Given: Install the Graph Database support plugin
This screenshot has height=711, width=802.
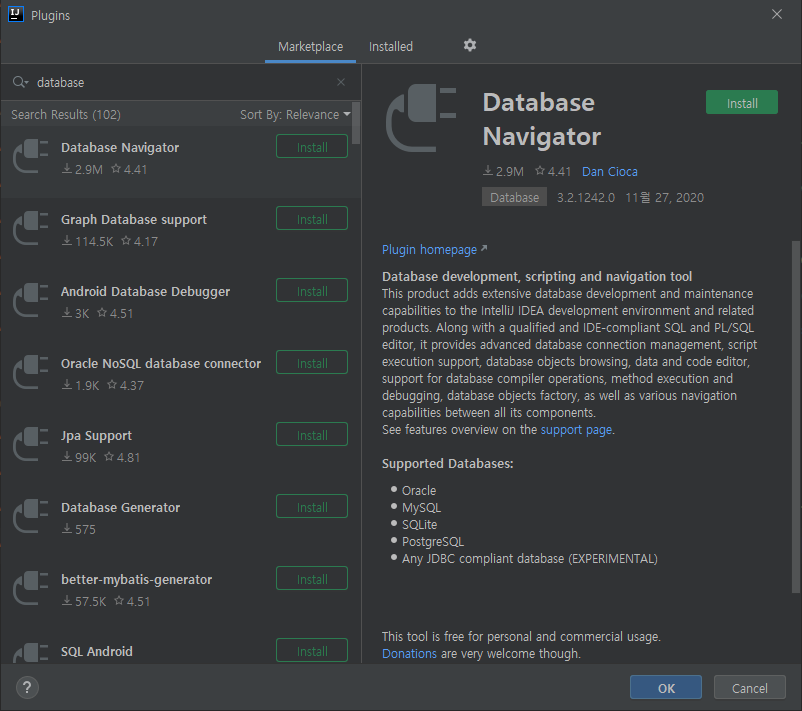Looking at the screenshot, I should pyautogui.click(x=312, y=219).
